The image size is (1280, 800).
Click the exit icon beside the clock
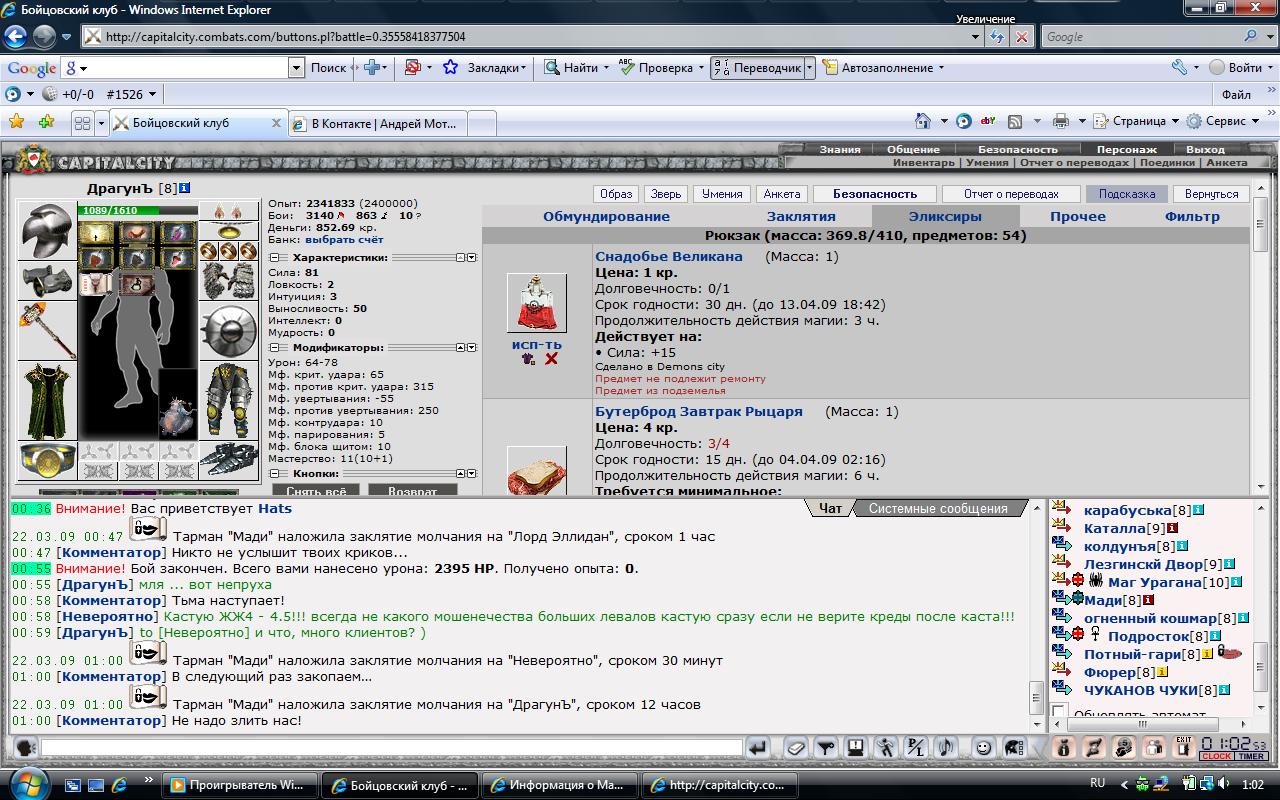pyautogui.click(x=1184, y=747)
